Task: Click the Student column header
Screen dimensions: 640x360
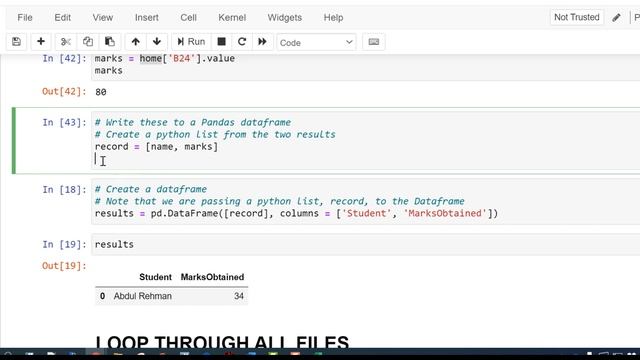Action: click(155, 277)
